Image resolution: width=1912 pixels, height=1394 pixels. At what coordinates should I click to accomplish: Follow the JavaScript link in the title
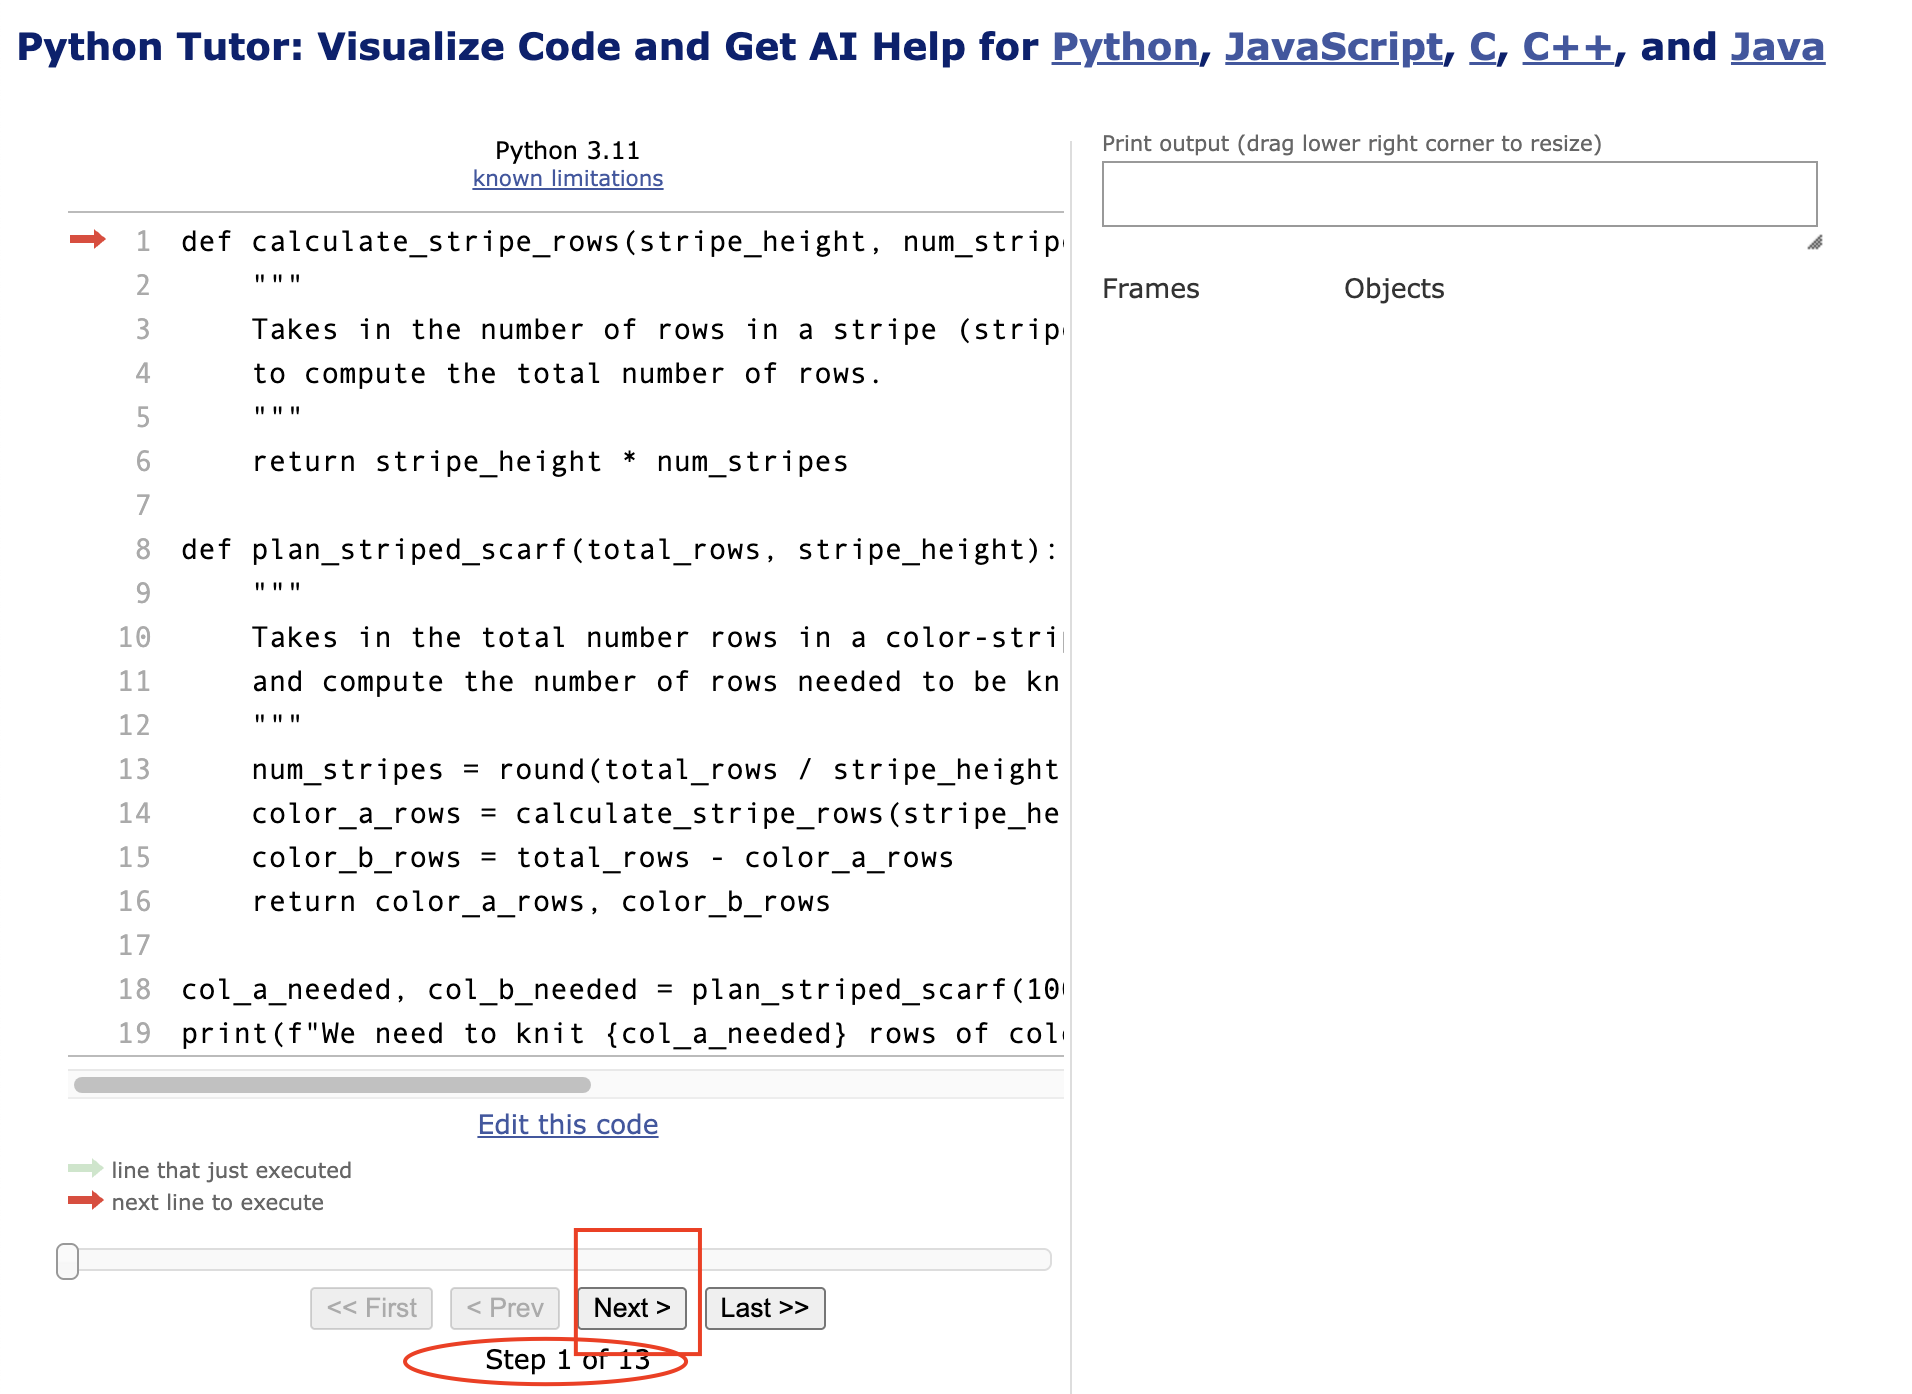click(x=1333, y=47)
